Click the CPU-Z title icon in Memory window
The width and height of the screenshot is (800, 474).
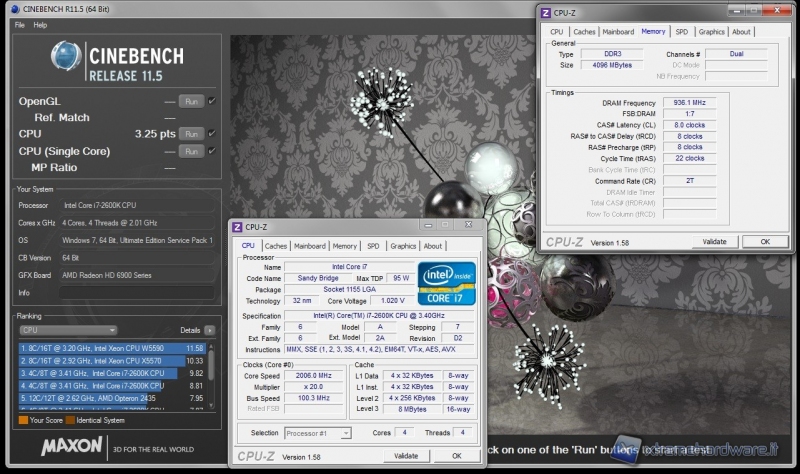545,13
